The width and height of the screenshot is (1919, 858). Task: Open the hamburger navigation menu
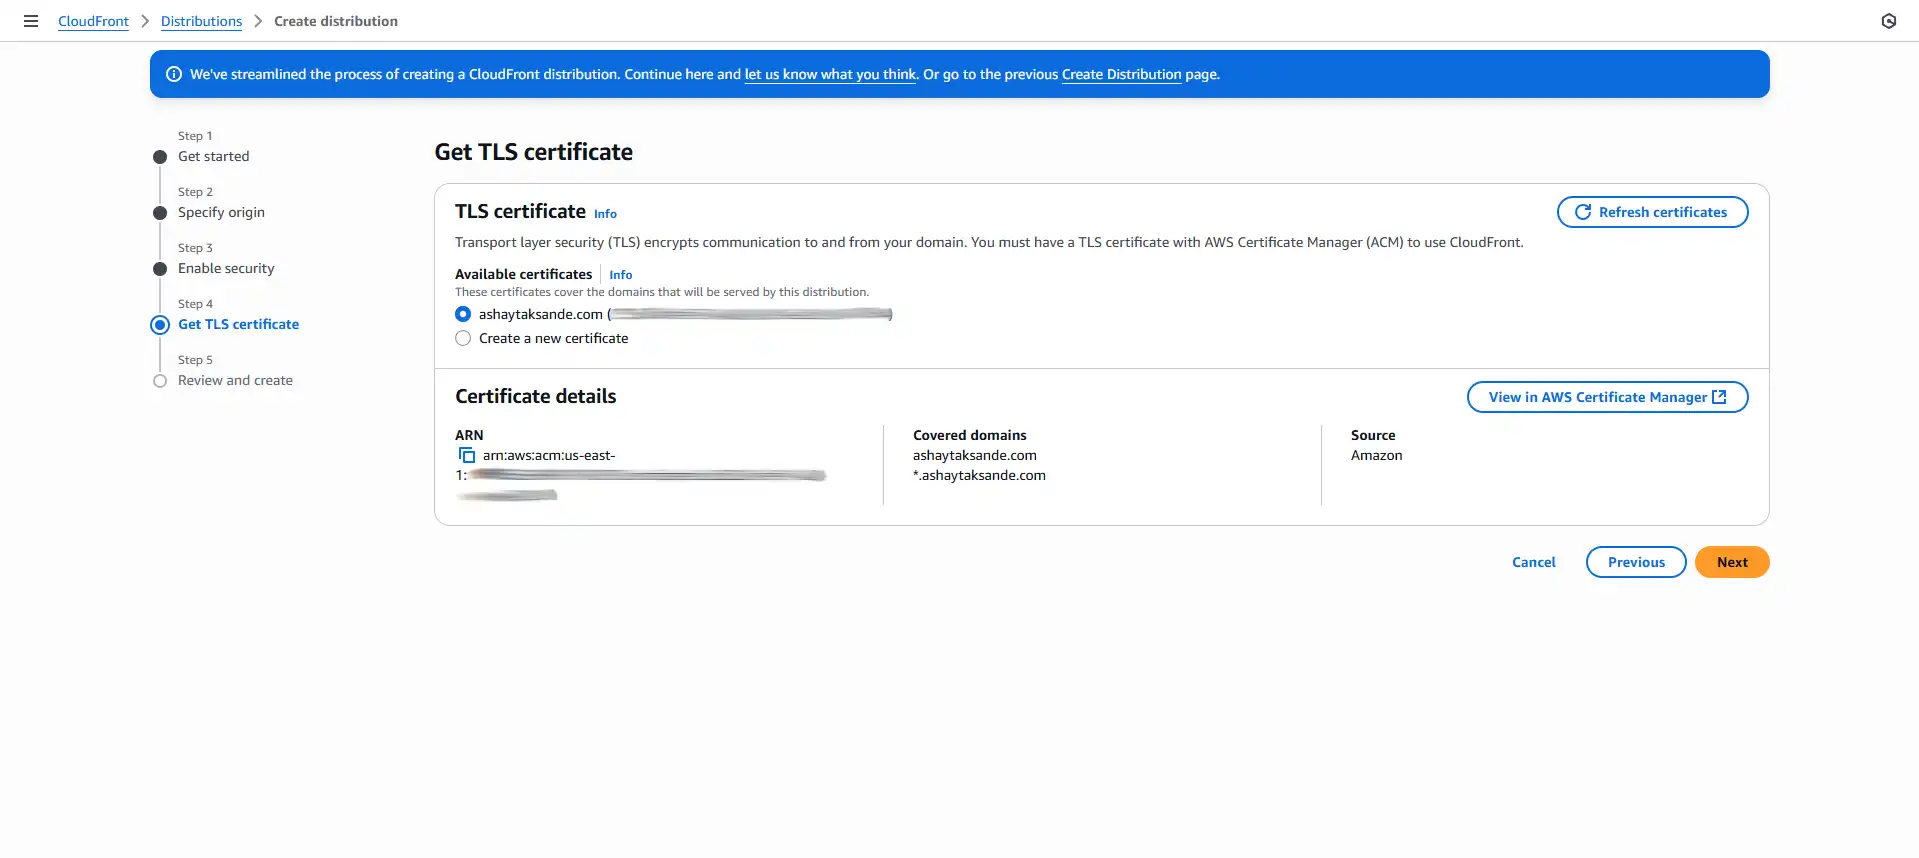[31, 21]
